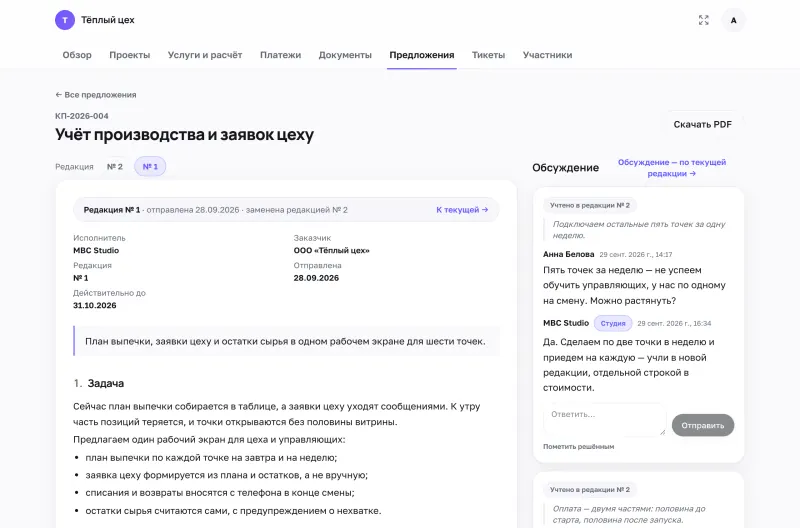Screen dimensions: 800x528
Task: Go back via Все предложения link
Action: tap(95, 95)
